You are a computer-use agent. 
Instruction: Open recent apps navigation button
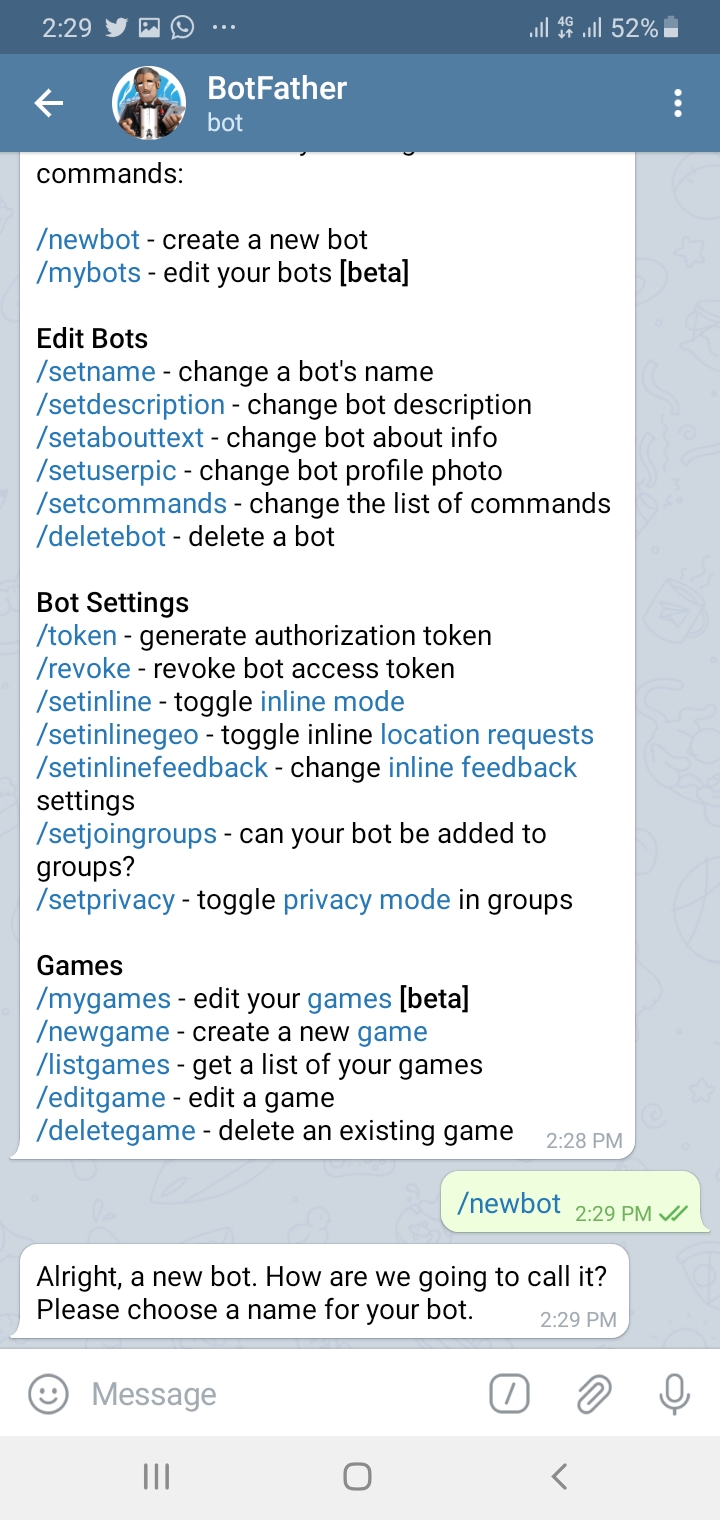tap(156, 1476)
